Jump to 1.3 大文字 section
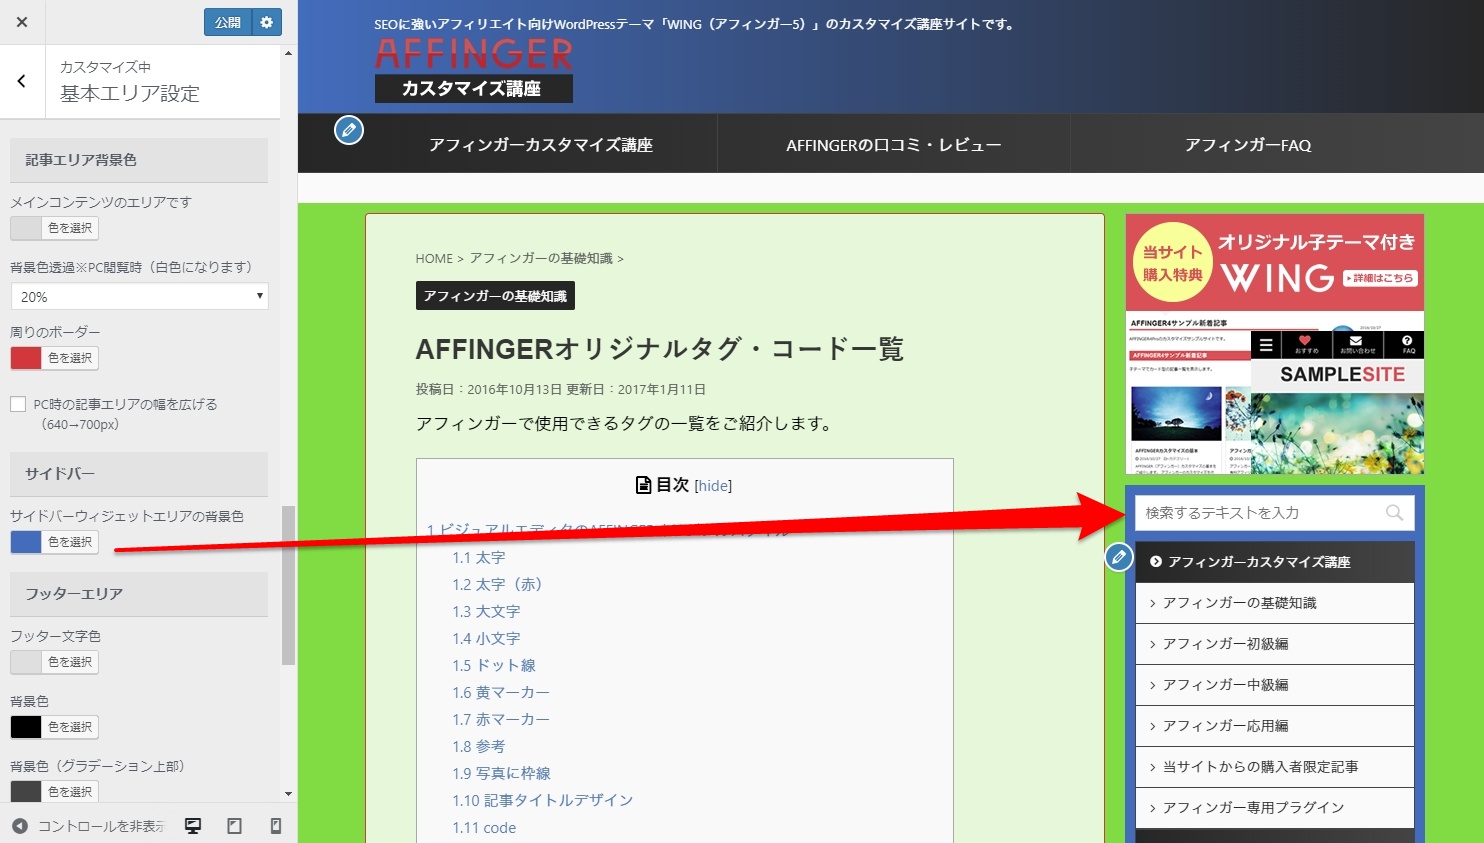This screenshot has width=1484, height=843. tap(486, 611)
